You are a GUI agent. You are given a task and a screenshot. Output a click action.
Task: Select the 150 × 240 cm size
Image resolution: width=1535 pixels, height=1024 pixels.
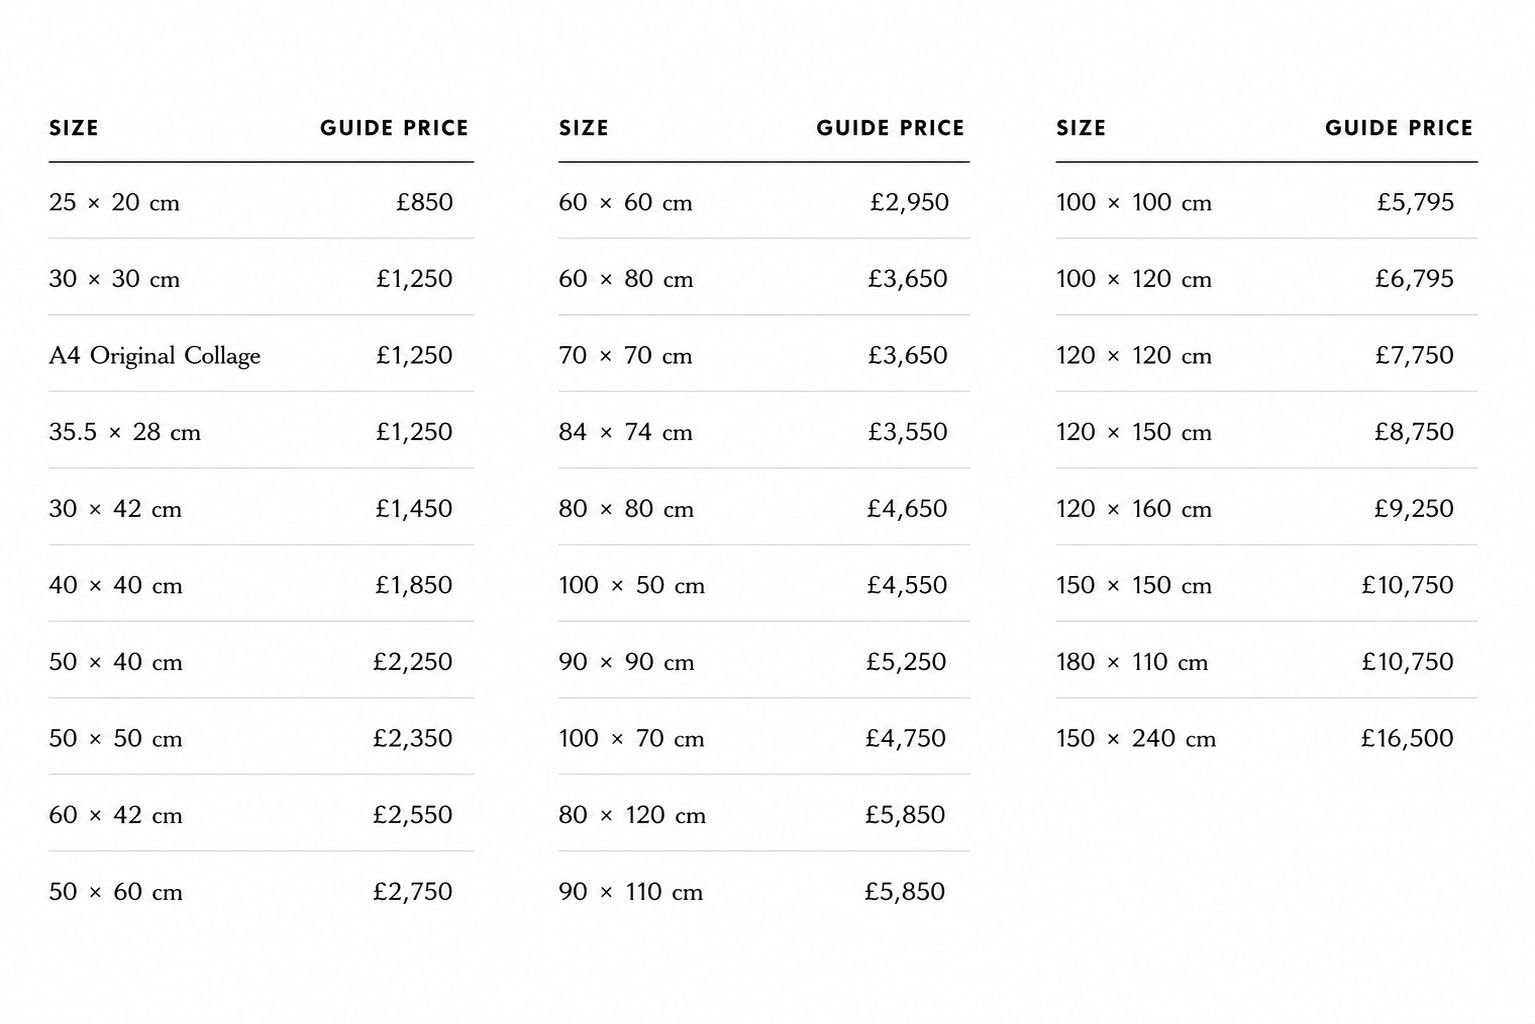[1136, 738]
